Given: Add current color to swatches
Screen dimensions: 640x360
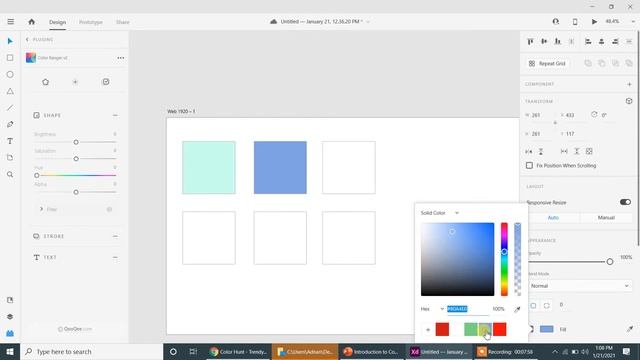Looking at the screenshot, I should coord(428,329).
